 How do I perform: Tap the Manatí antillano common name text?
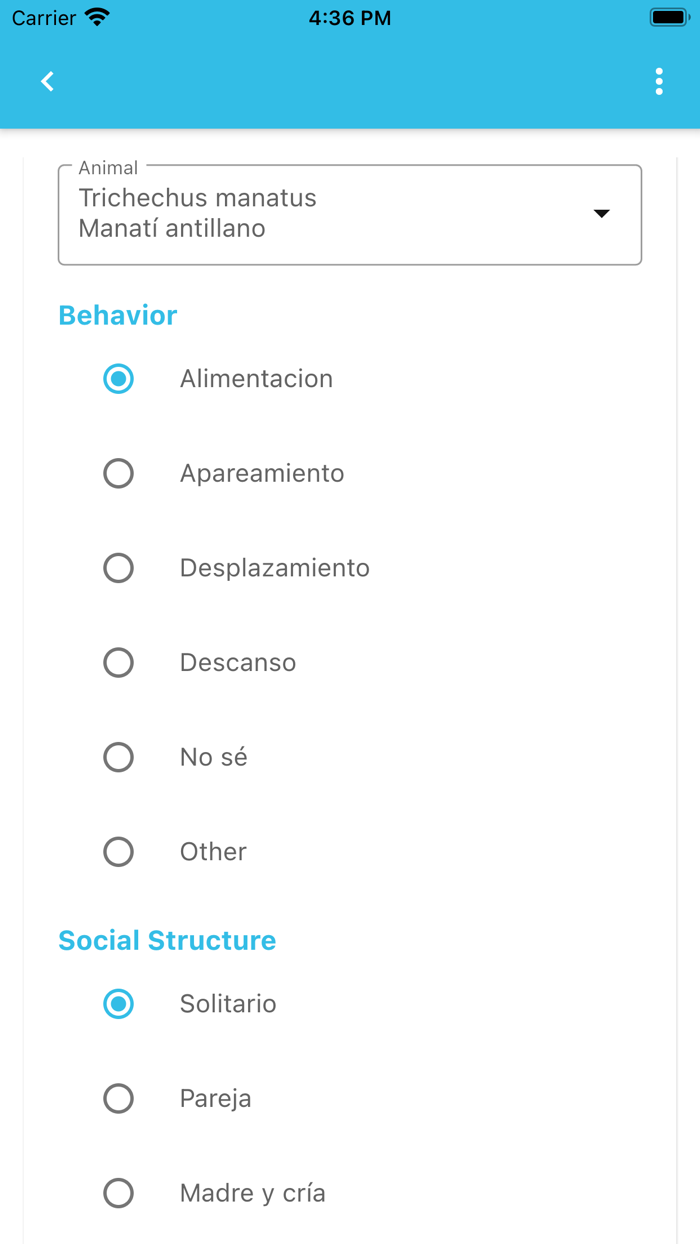point(172,228)
